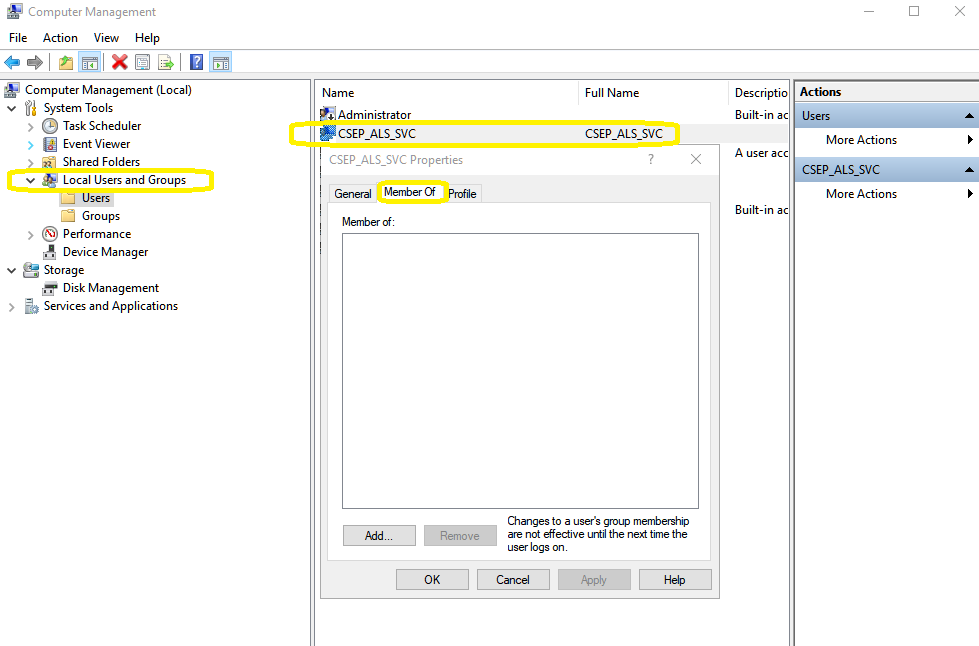Collapse the Local Users and Groups node
This screenshot has height=646, width=979.
click(29, 179)
